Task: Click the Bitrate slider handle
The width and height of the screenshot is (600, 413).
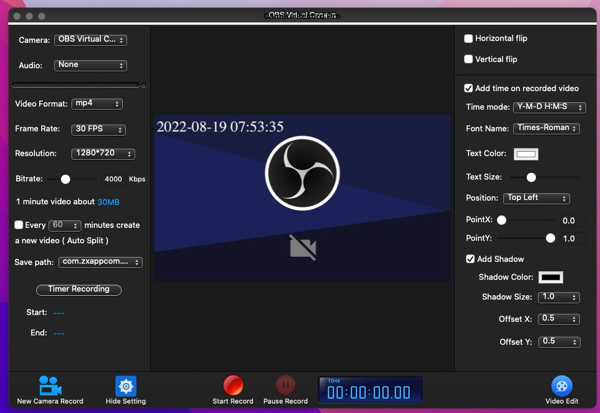Action: (x=65, y=179)
